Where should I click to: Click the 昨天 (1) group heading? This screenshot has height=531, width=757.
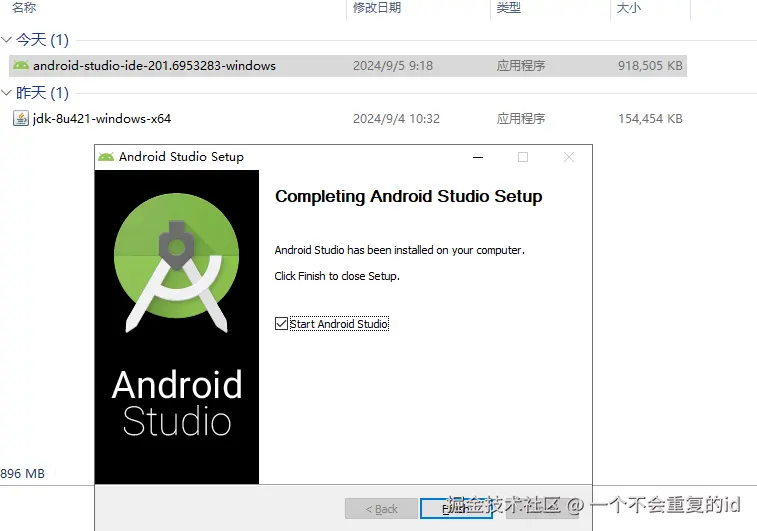pos(42,93)
